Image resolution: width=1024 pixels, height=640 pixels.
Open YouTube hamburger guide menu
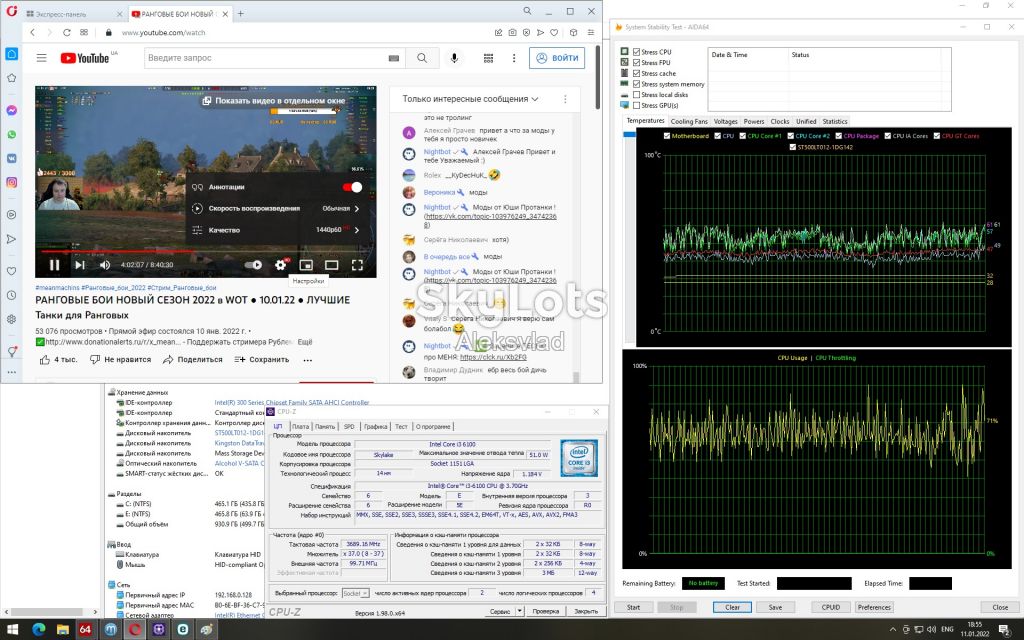[42, 58]
